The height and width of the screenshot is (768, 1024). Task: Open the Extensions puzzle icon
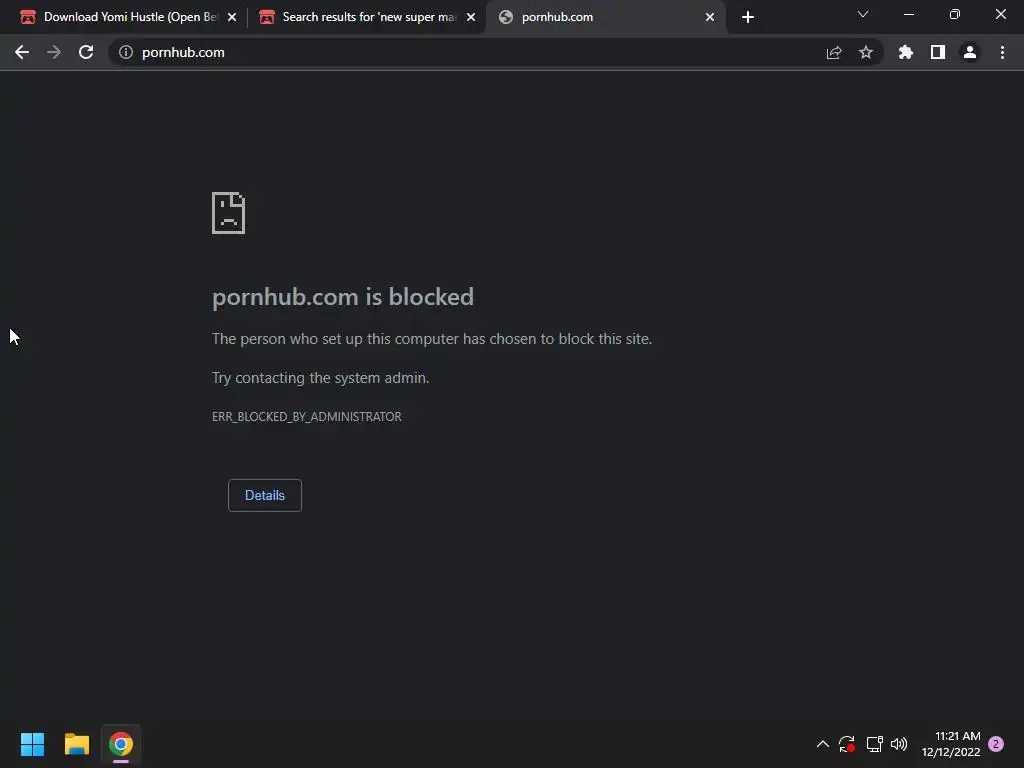tap(906, 52)
